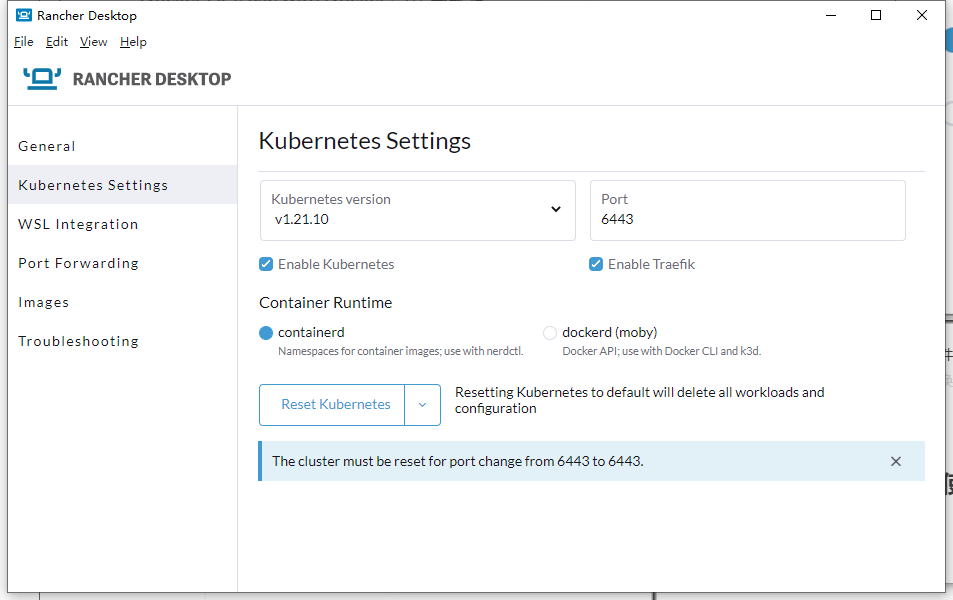Image resolution: width=953 pixels, height=600 pixels.
Task: Select the dockerd (moby) runtime option
Action: pos(550,333)
